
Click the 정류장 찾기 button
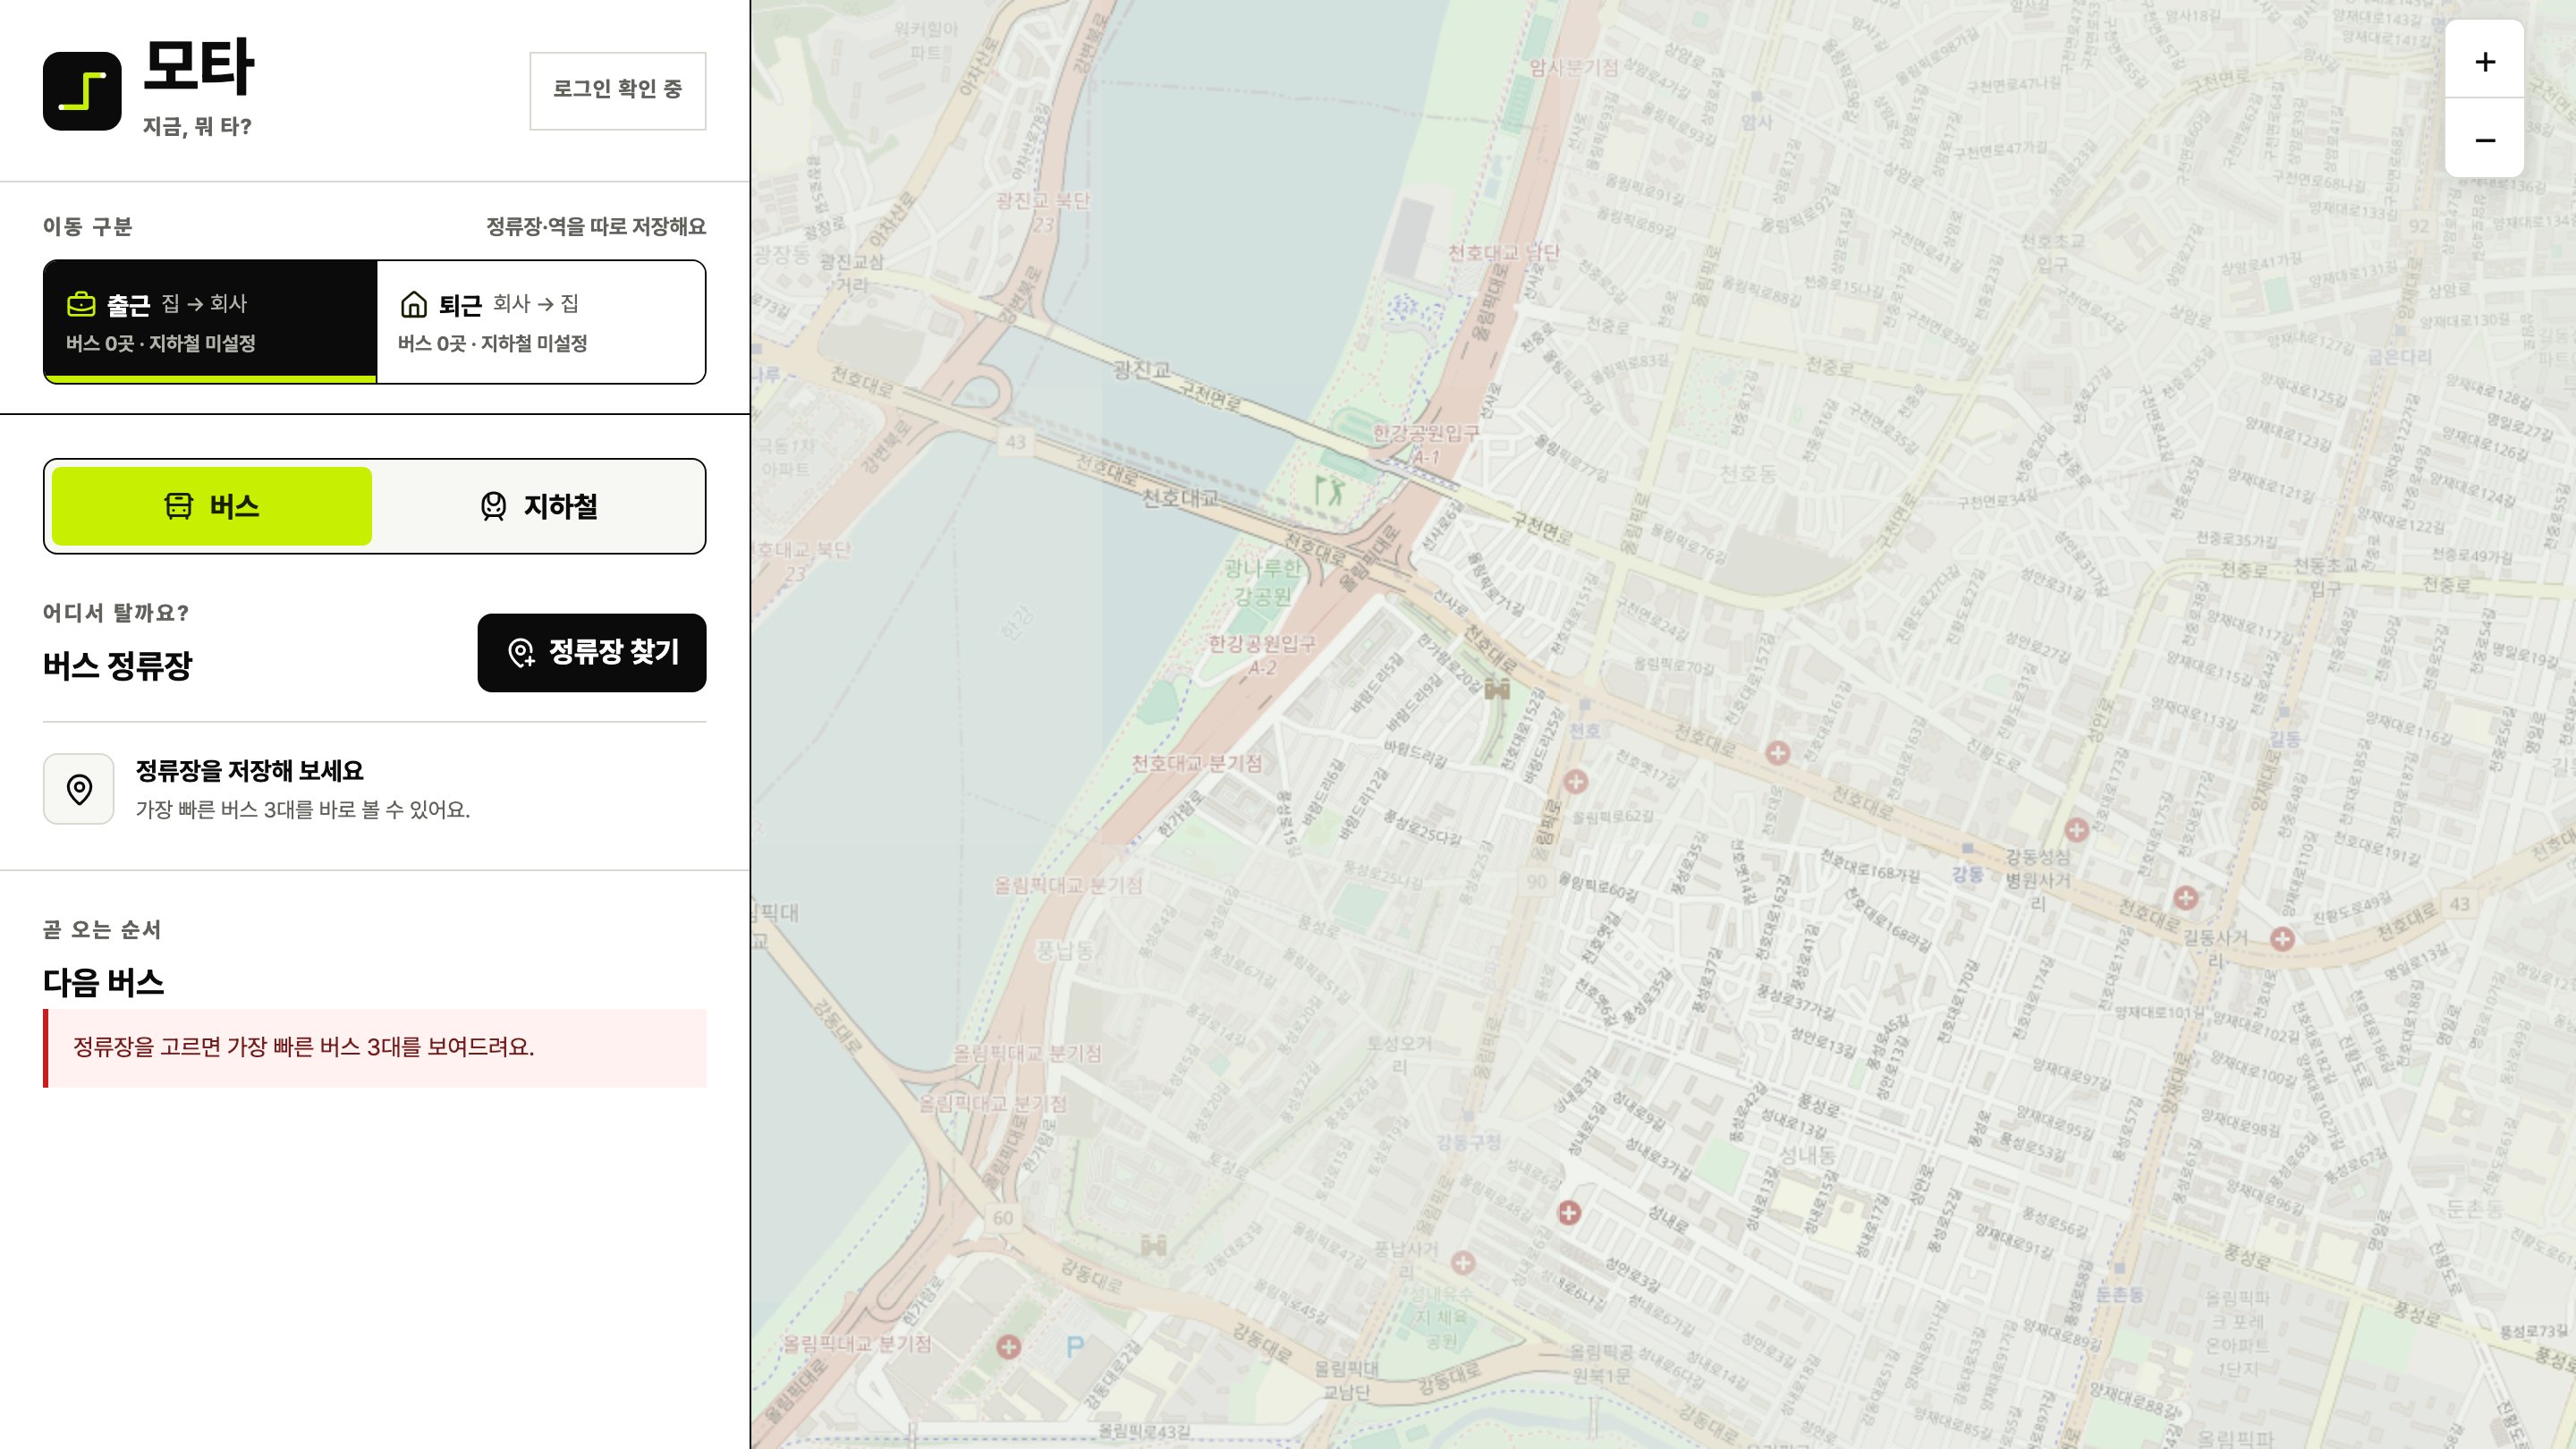pos(592,652)
